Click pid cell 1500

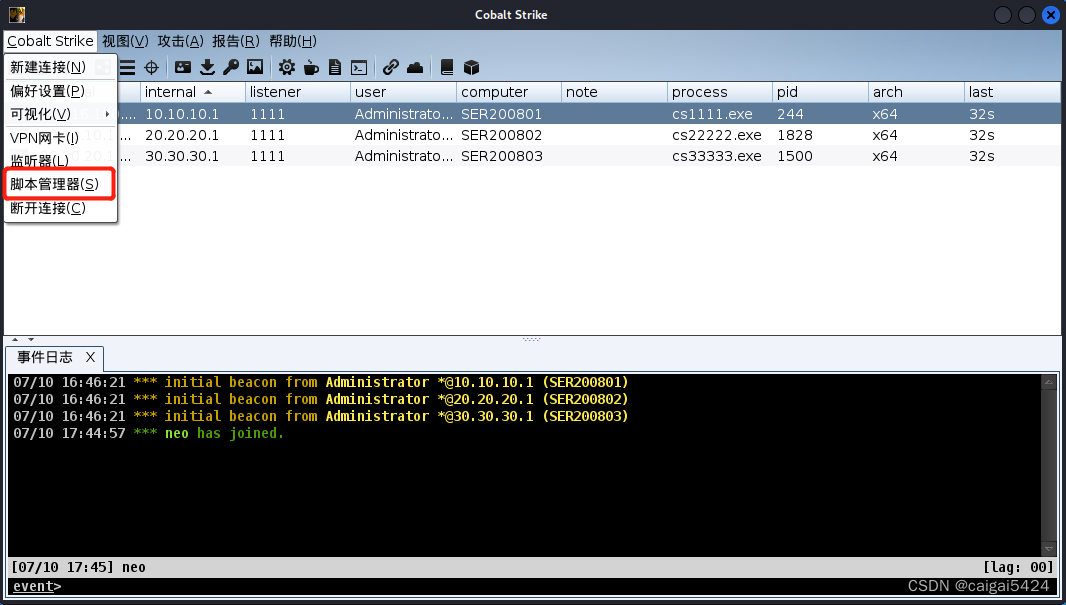(821, 156)
